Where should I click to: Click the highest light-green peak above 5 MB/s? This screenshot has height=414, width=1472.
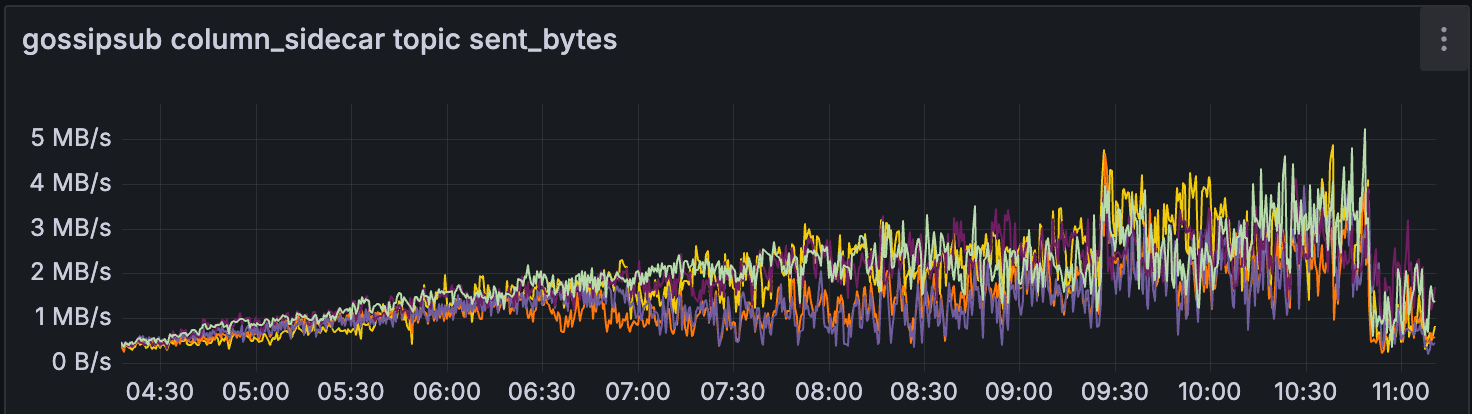point(1364,131)
